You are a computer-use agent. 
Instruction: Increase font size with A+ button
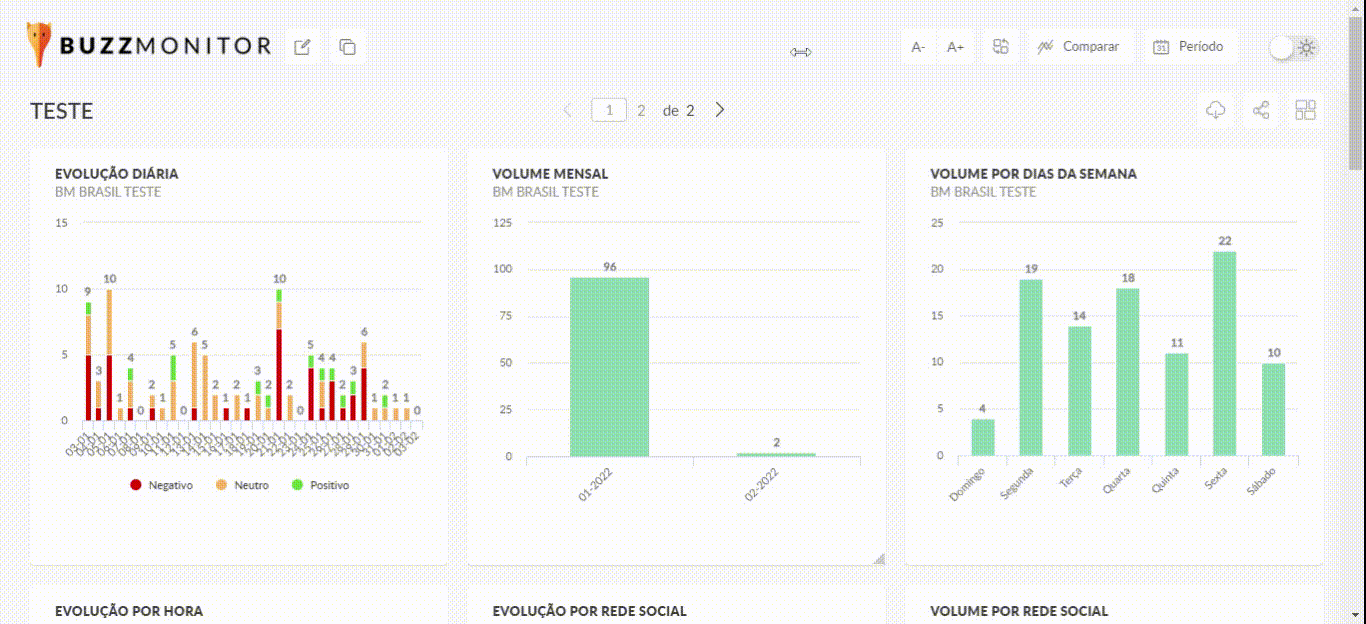click(x=955, y=47)
